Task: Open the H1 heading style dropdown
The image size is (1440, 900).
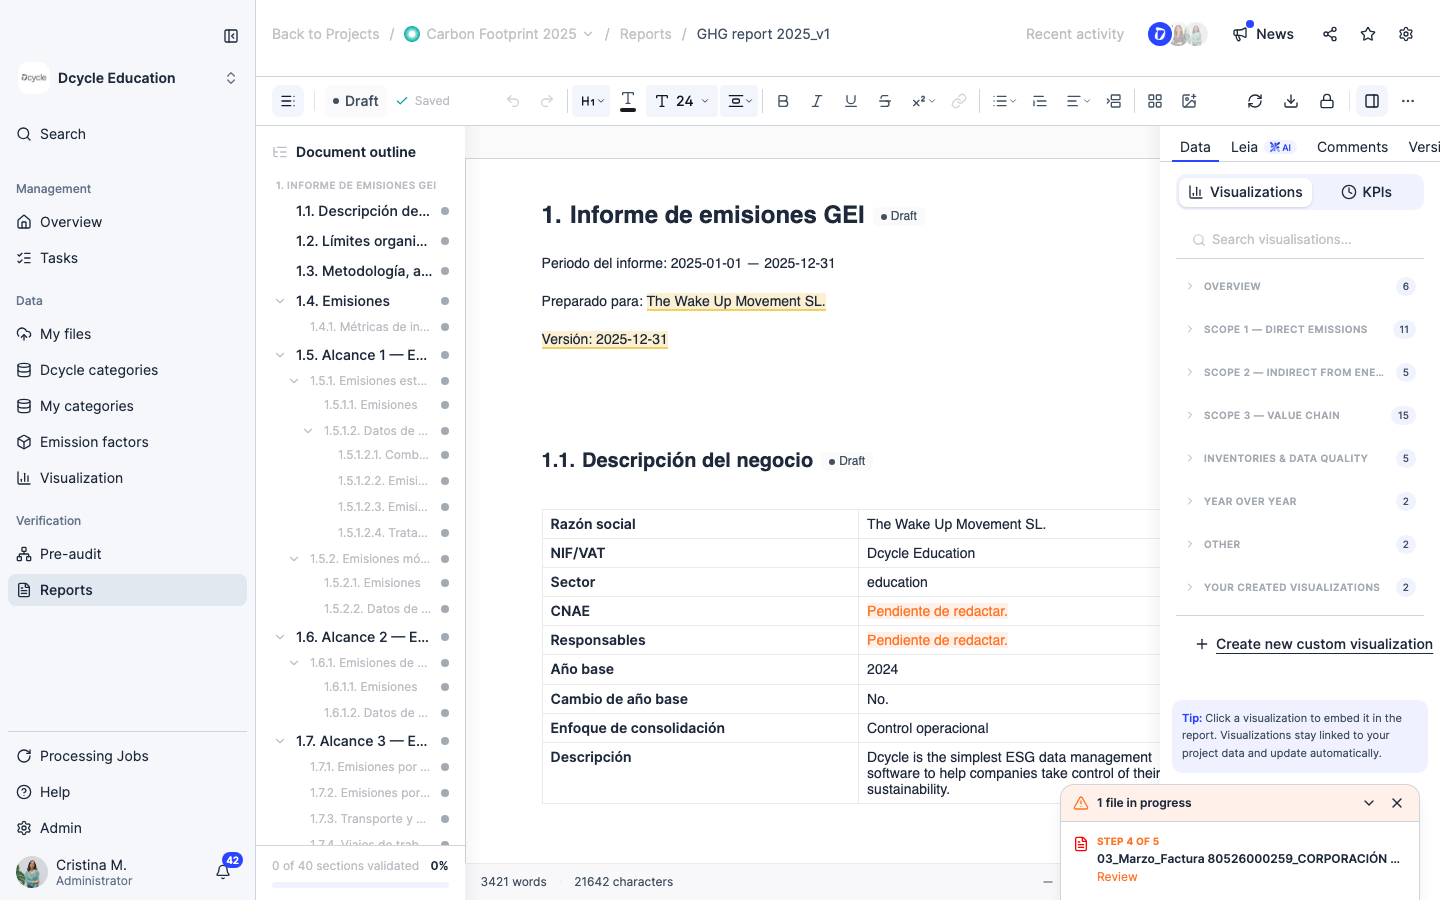Action: tap(591, 101)
